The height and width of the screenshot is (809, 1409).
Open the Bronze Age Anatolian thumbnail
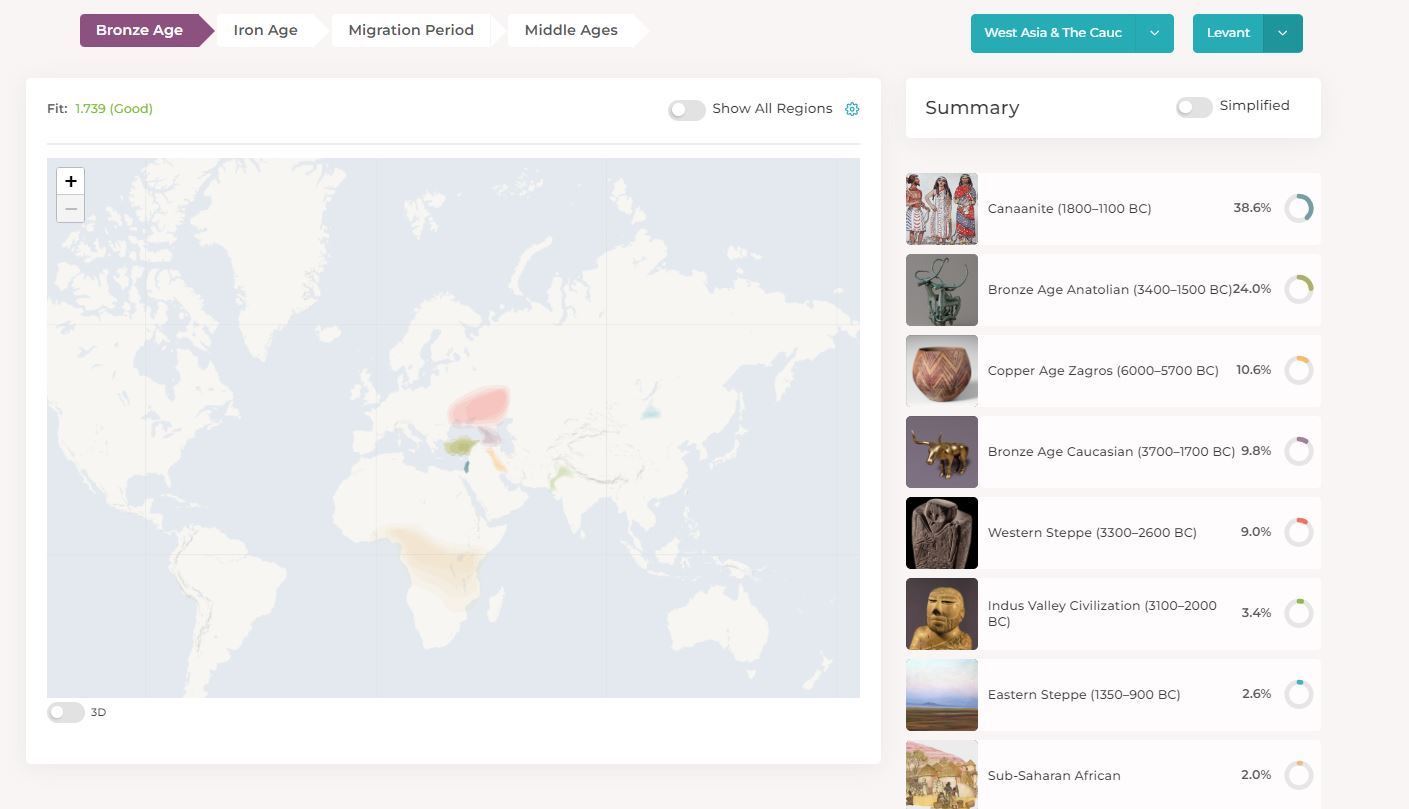pyautogui.click(x=942, y=290)
